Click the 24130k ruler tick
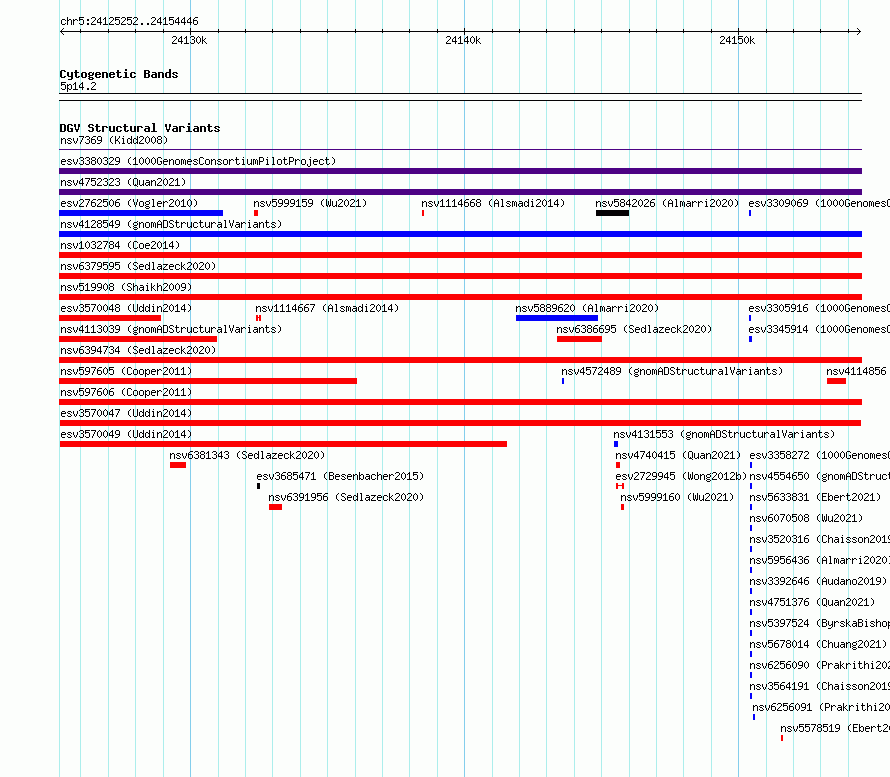This screenshot has height=777, width=890. point(189,40)
